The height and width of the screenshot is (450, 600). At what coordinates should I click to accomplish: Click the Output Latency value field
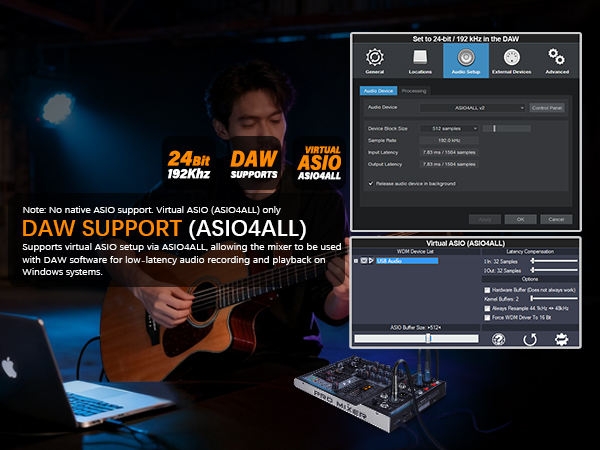449,164
